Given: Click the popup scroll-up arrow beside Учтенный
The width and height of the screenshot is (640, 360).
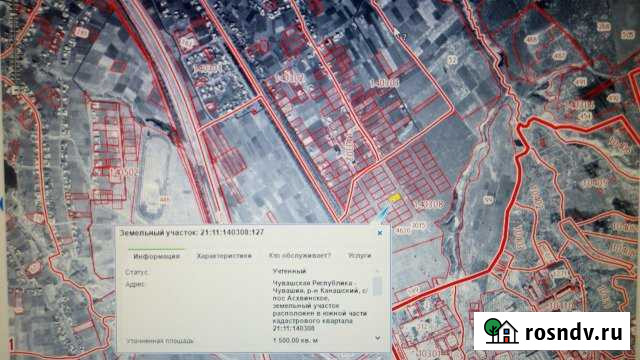Looking at the screenshot, I should pyautogui.click(x=378, y=271).
